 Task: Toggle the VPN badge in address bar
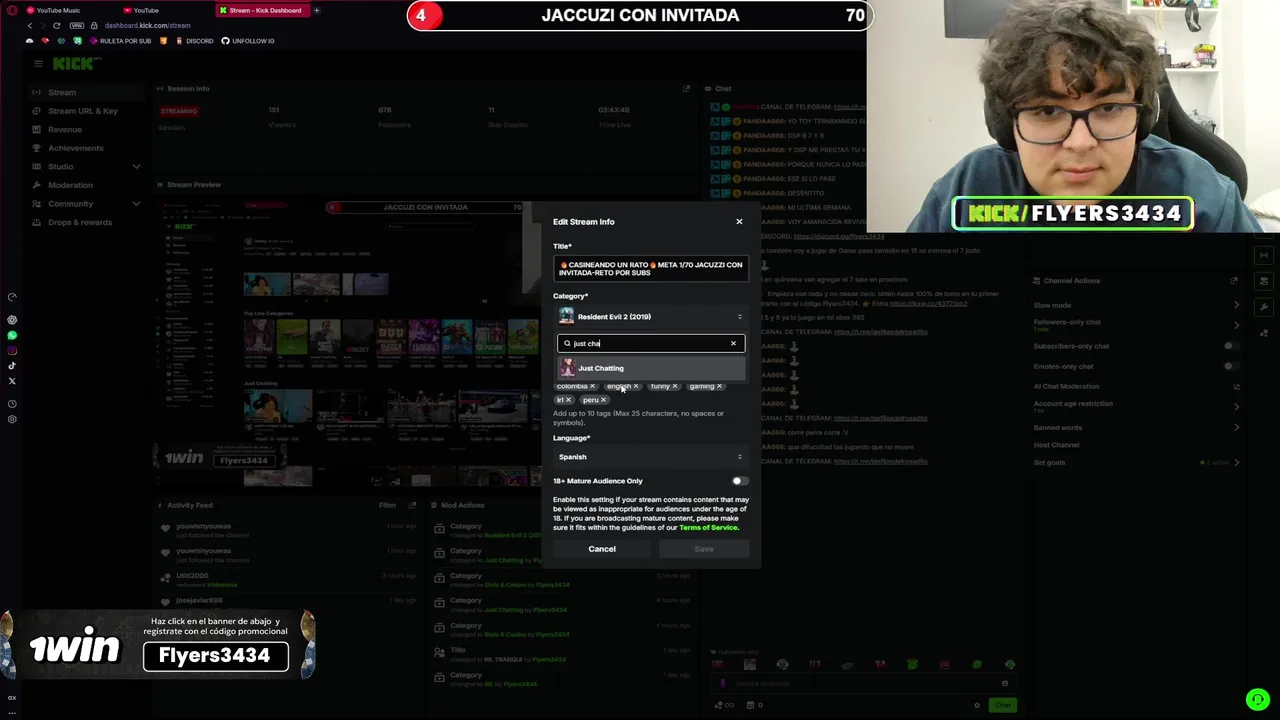pos(77,25)
